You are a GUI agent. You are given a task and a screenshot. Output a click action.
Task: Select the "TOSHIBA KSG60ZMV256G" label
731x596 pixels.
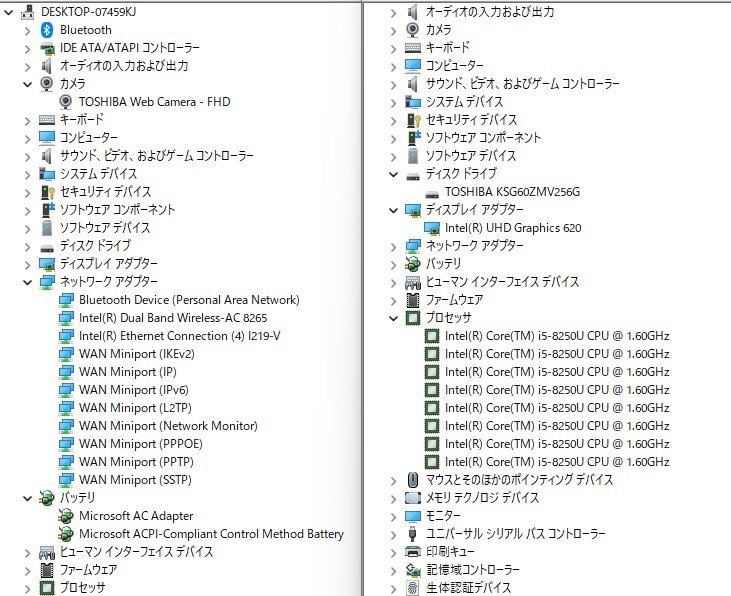(x=512, y=192)
